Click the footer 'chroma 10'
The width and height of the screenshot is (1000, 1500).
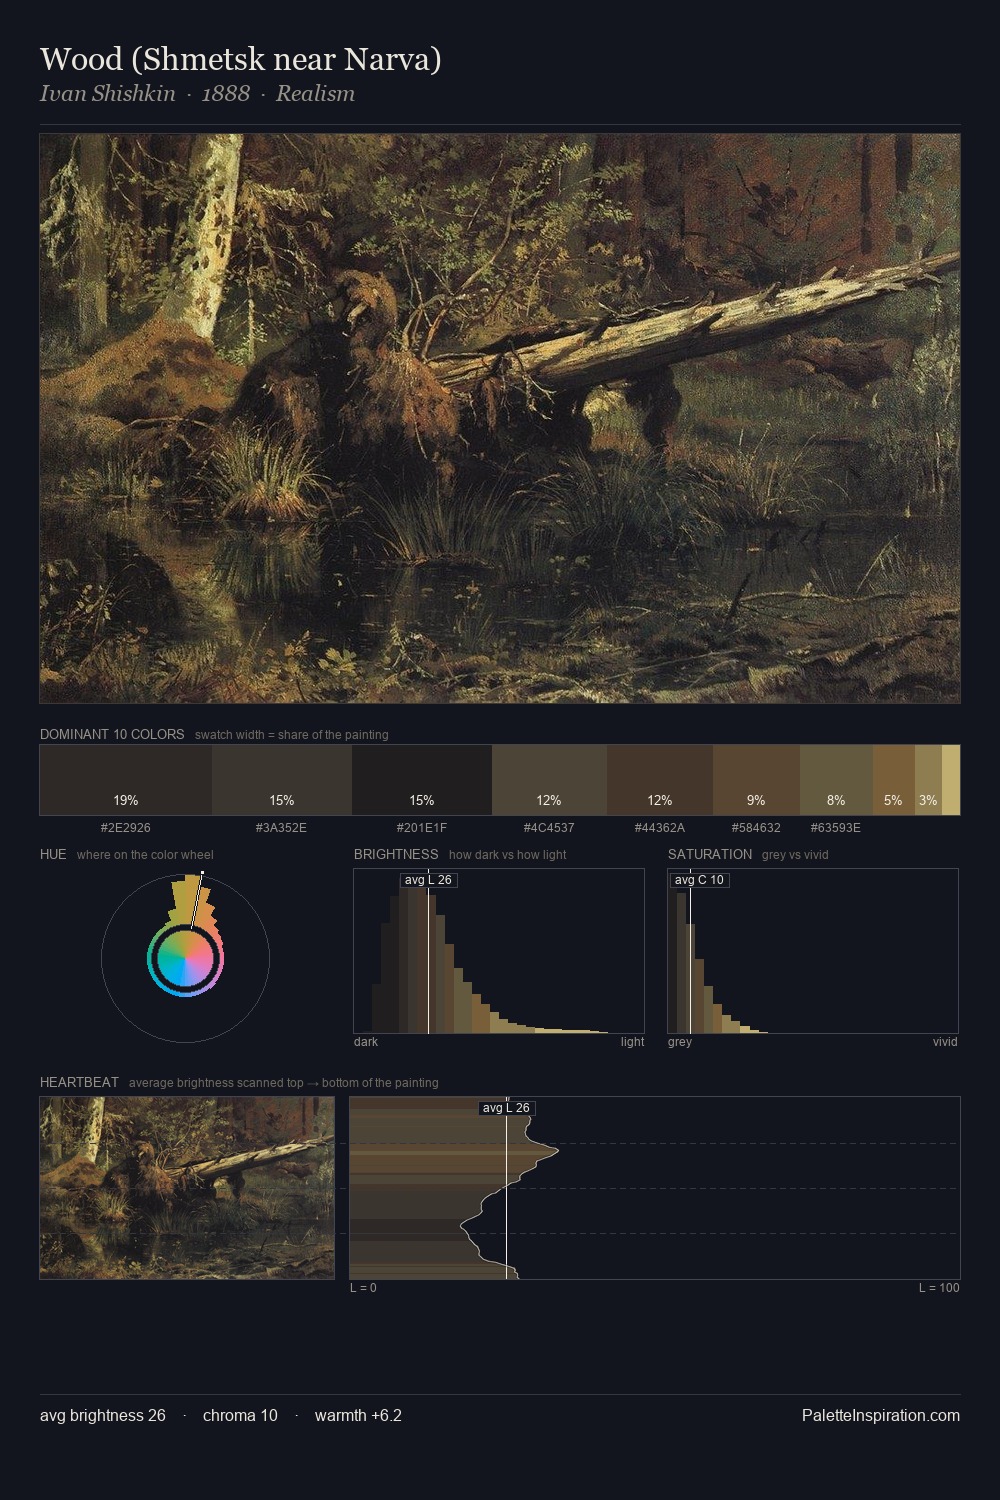240,1415
